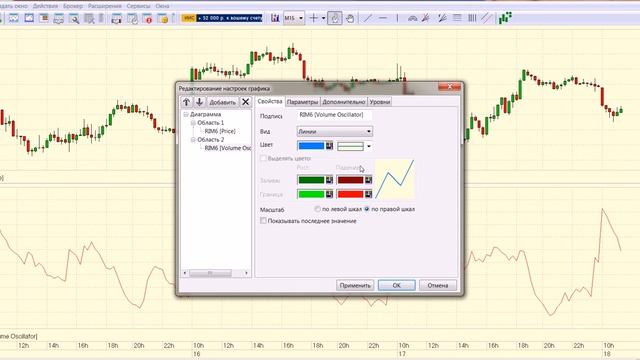
Task: Select the diagonal trend line tool
Action: (368, 18)
